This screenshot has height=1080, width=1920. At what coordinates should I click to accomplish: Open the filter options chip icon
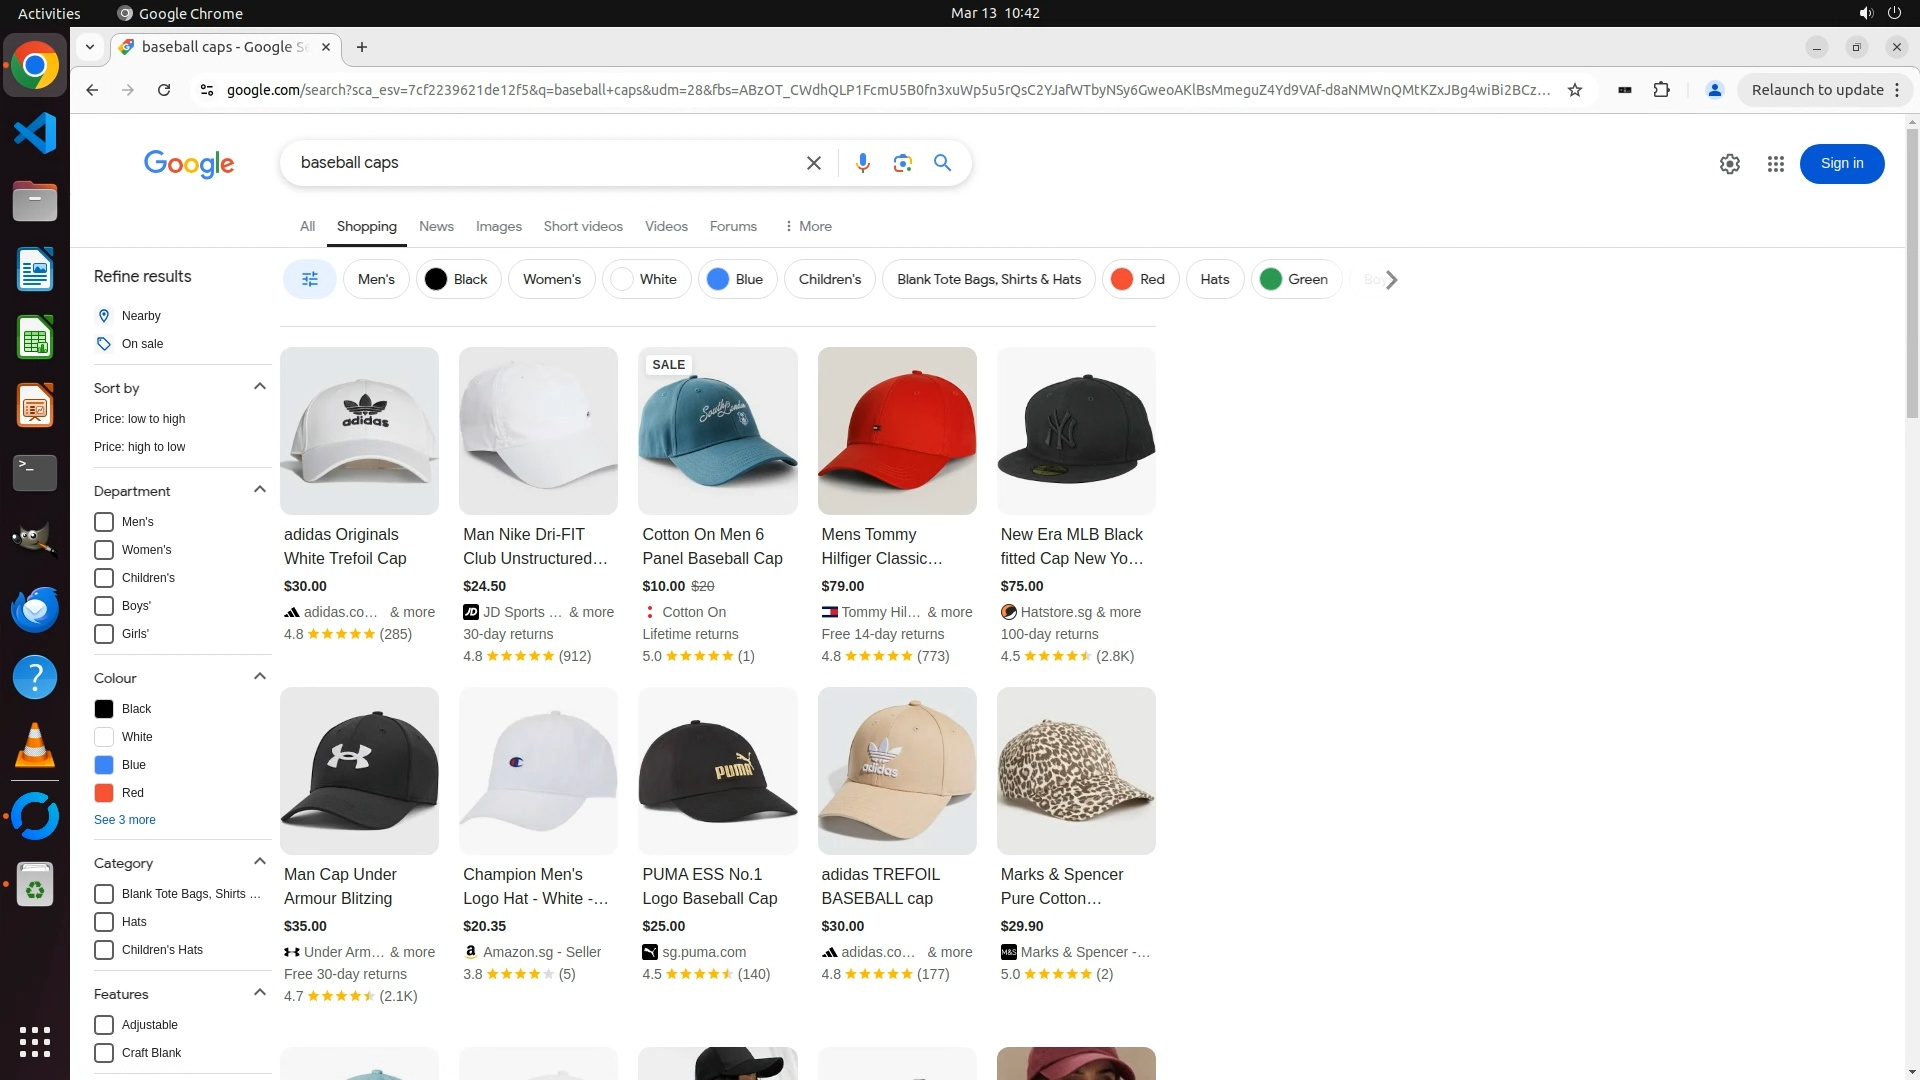coord(310,280)
